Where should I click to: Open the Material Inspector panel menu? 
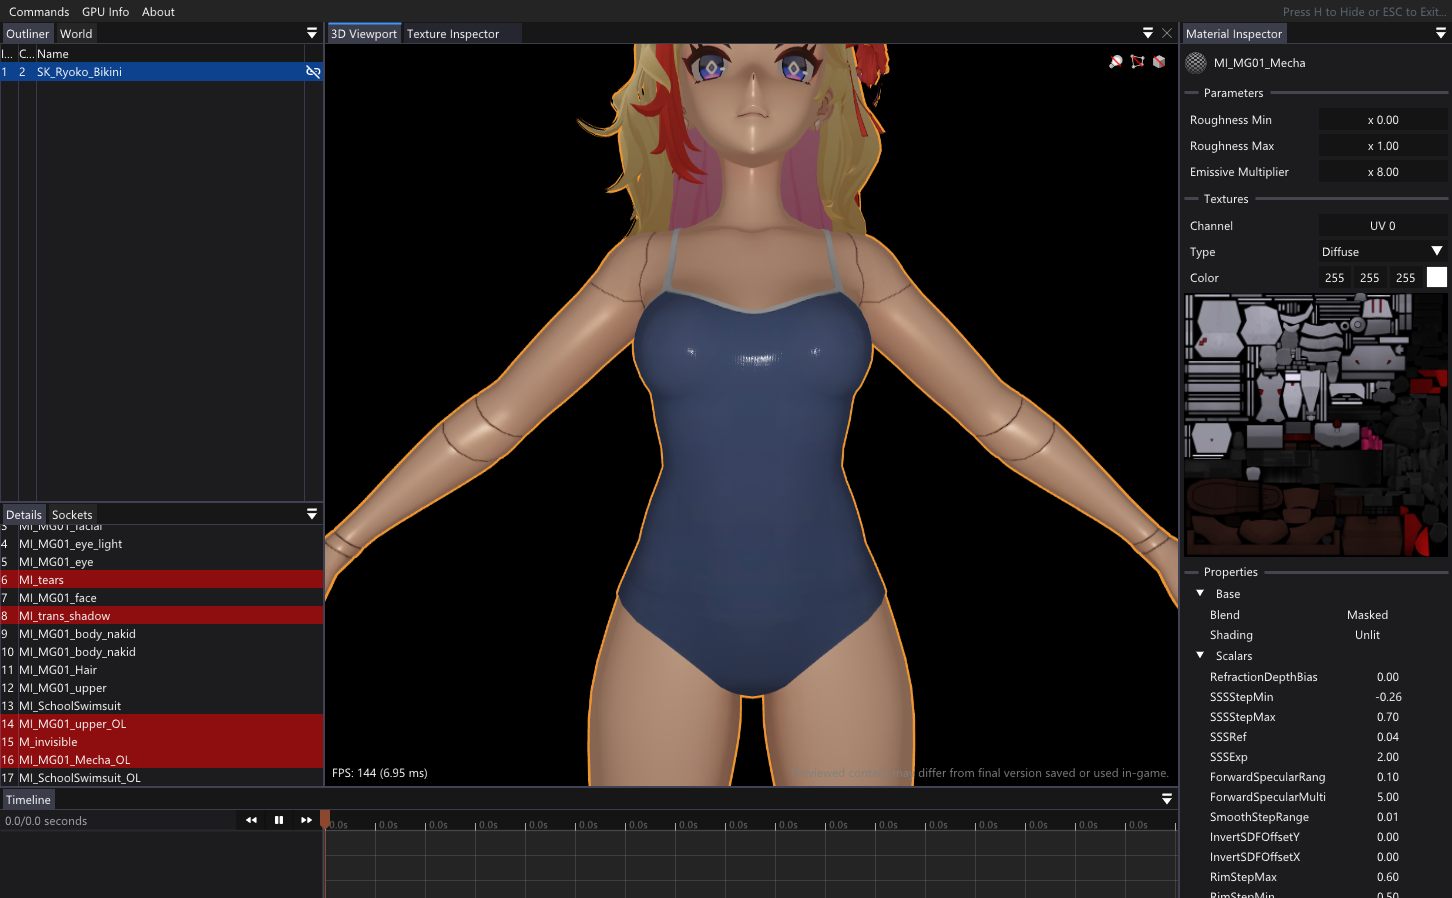click(x=1441, y=33)
